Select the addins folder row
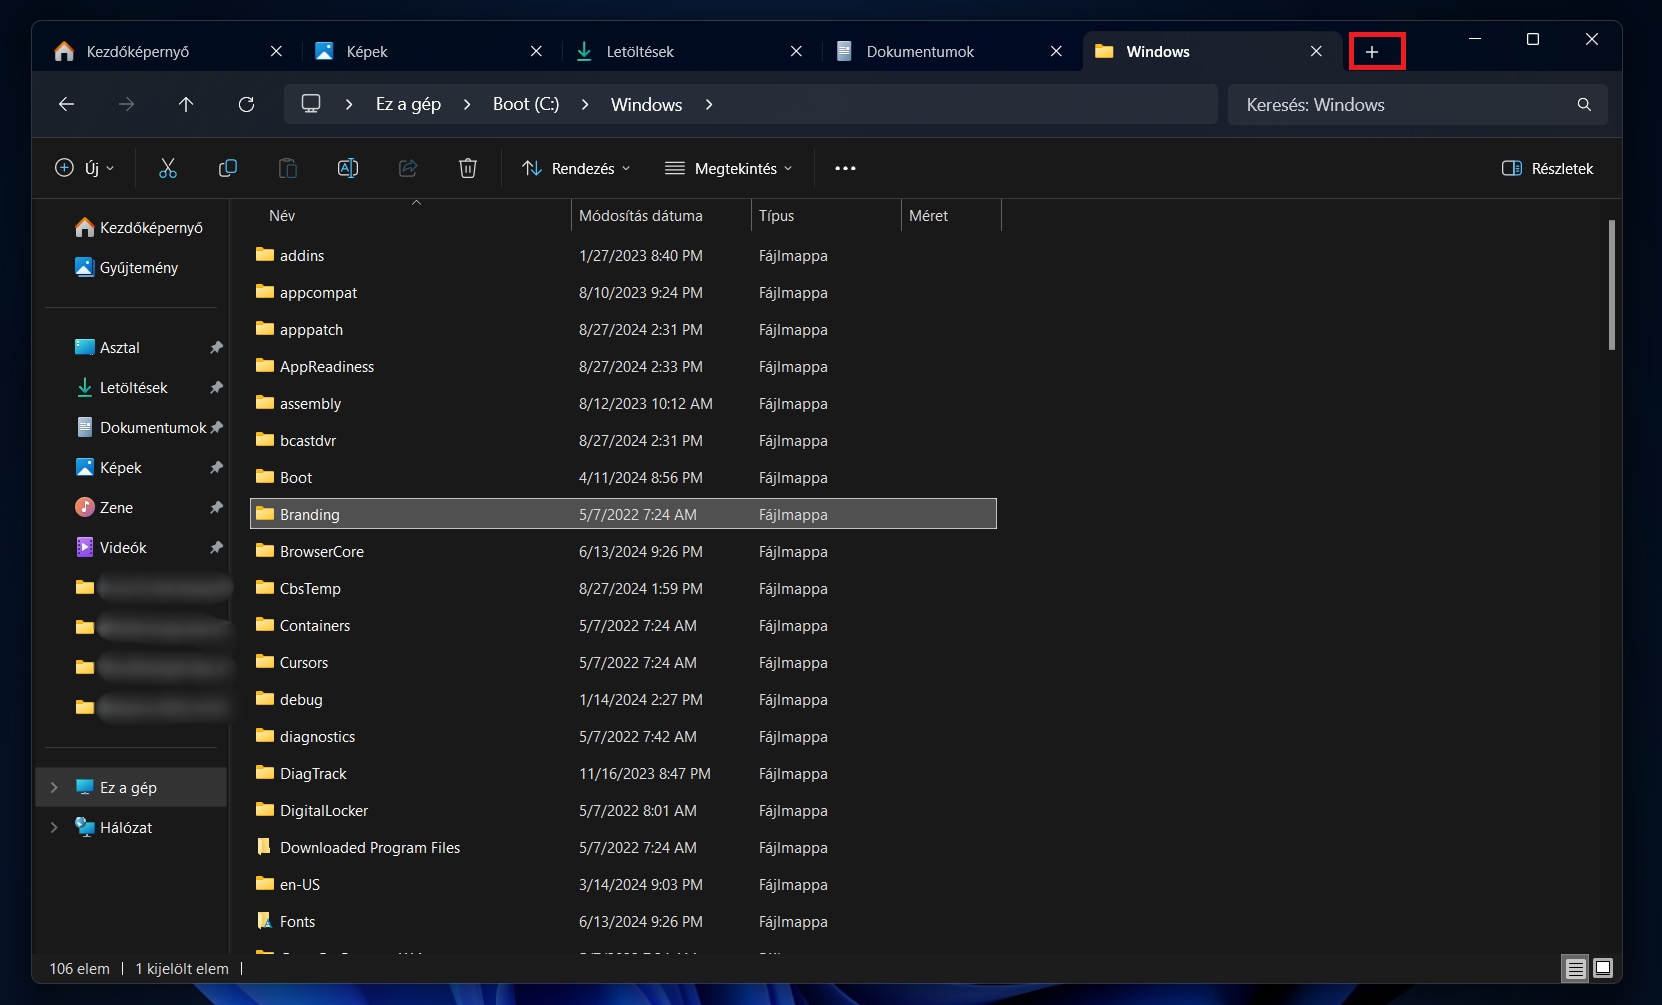Viewport: 1662px width, 1005px height. tap(623, 255)
